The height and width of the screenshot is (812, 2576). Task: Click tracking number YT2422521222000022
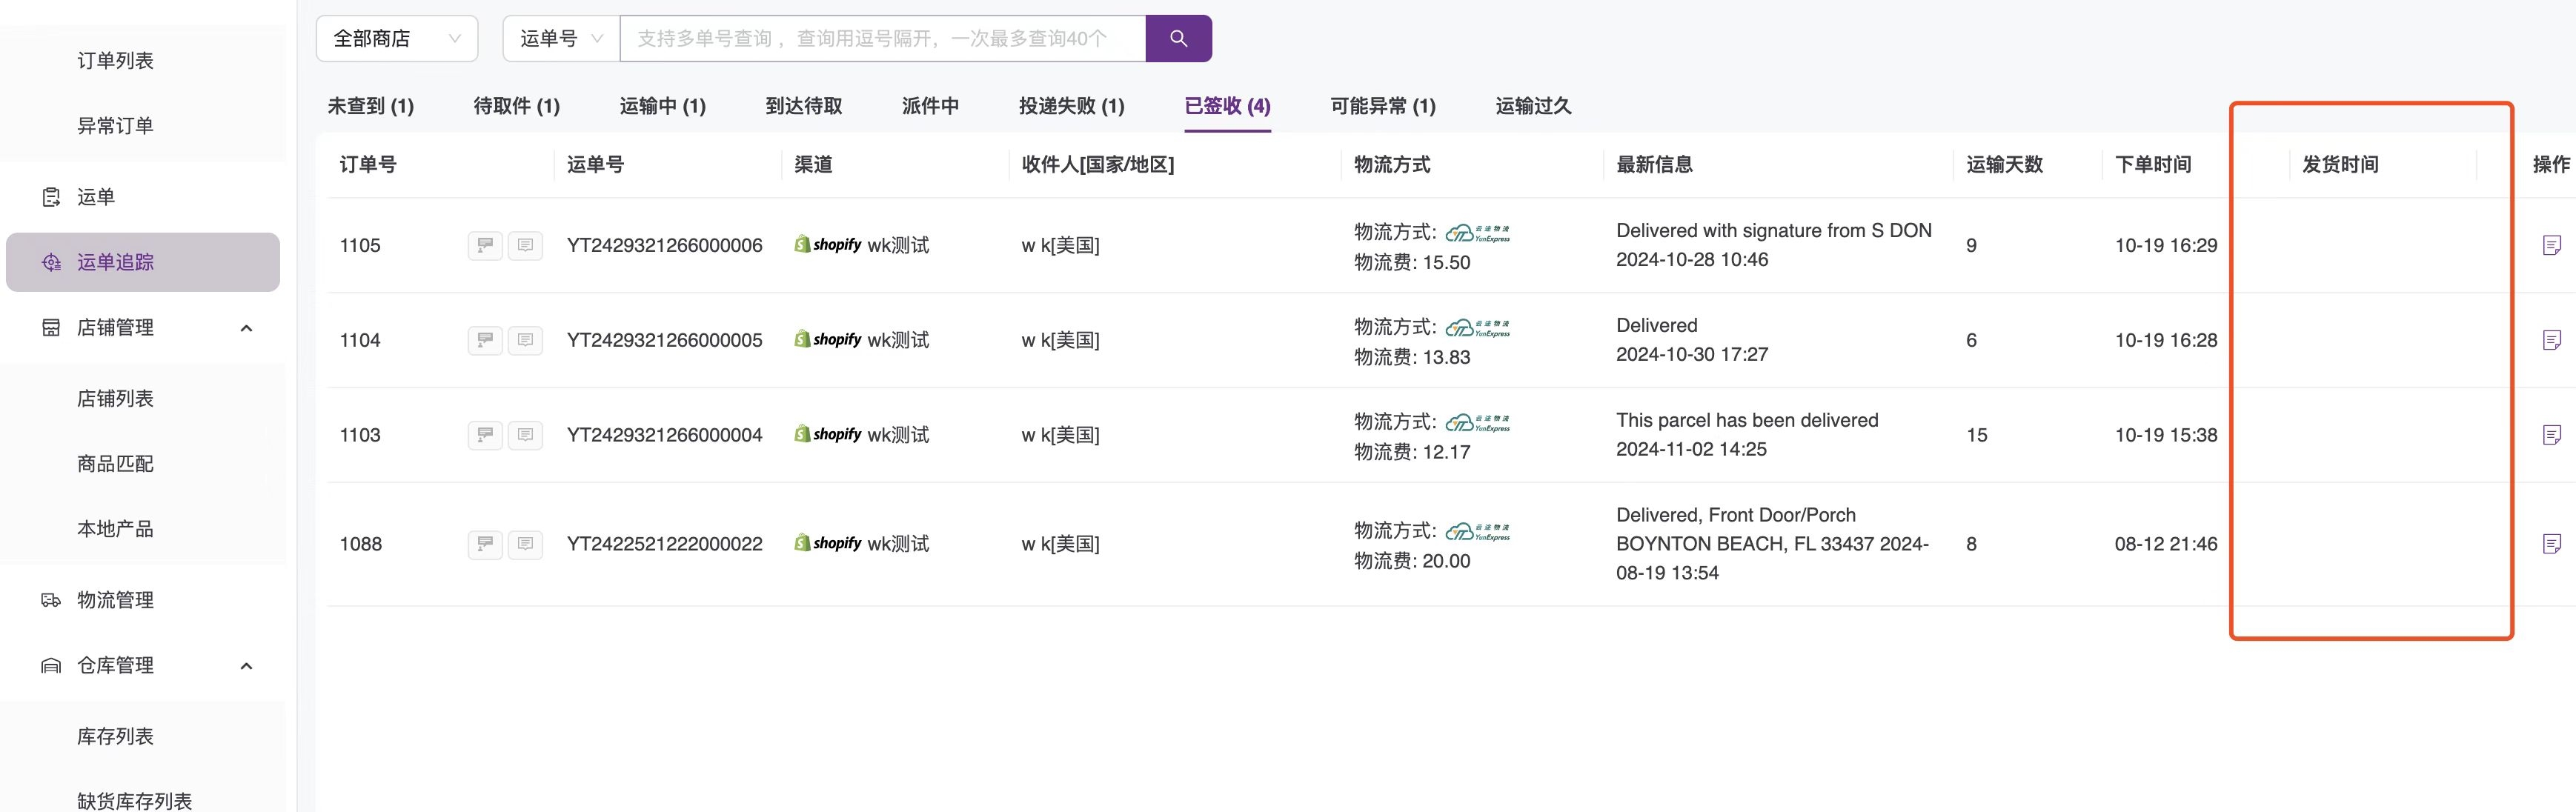(664, 544)
